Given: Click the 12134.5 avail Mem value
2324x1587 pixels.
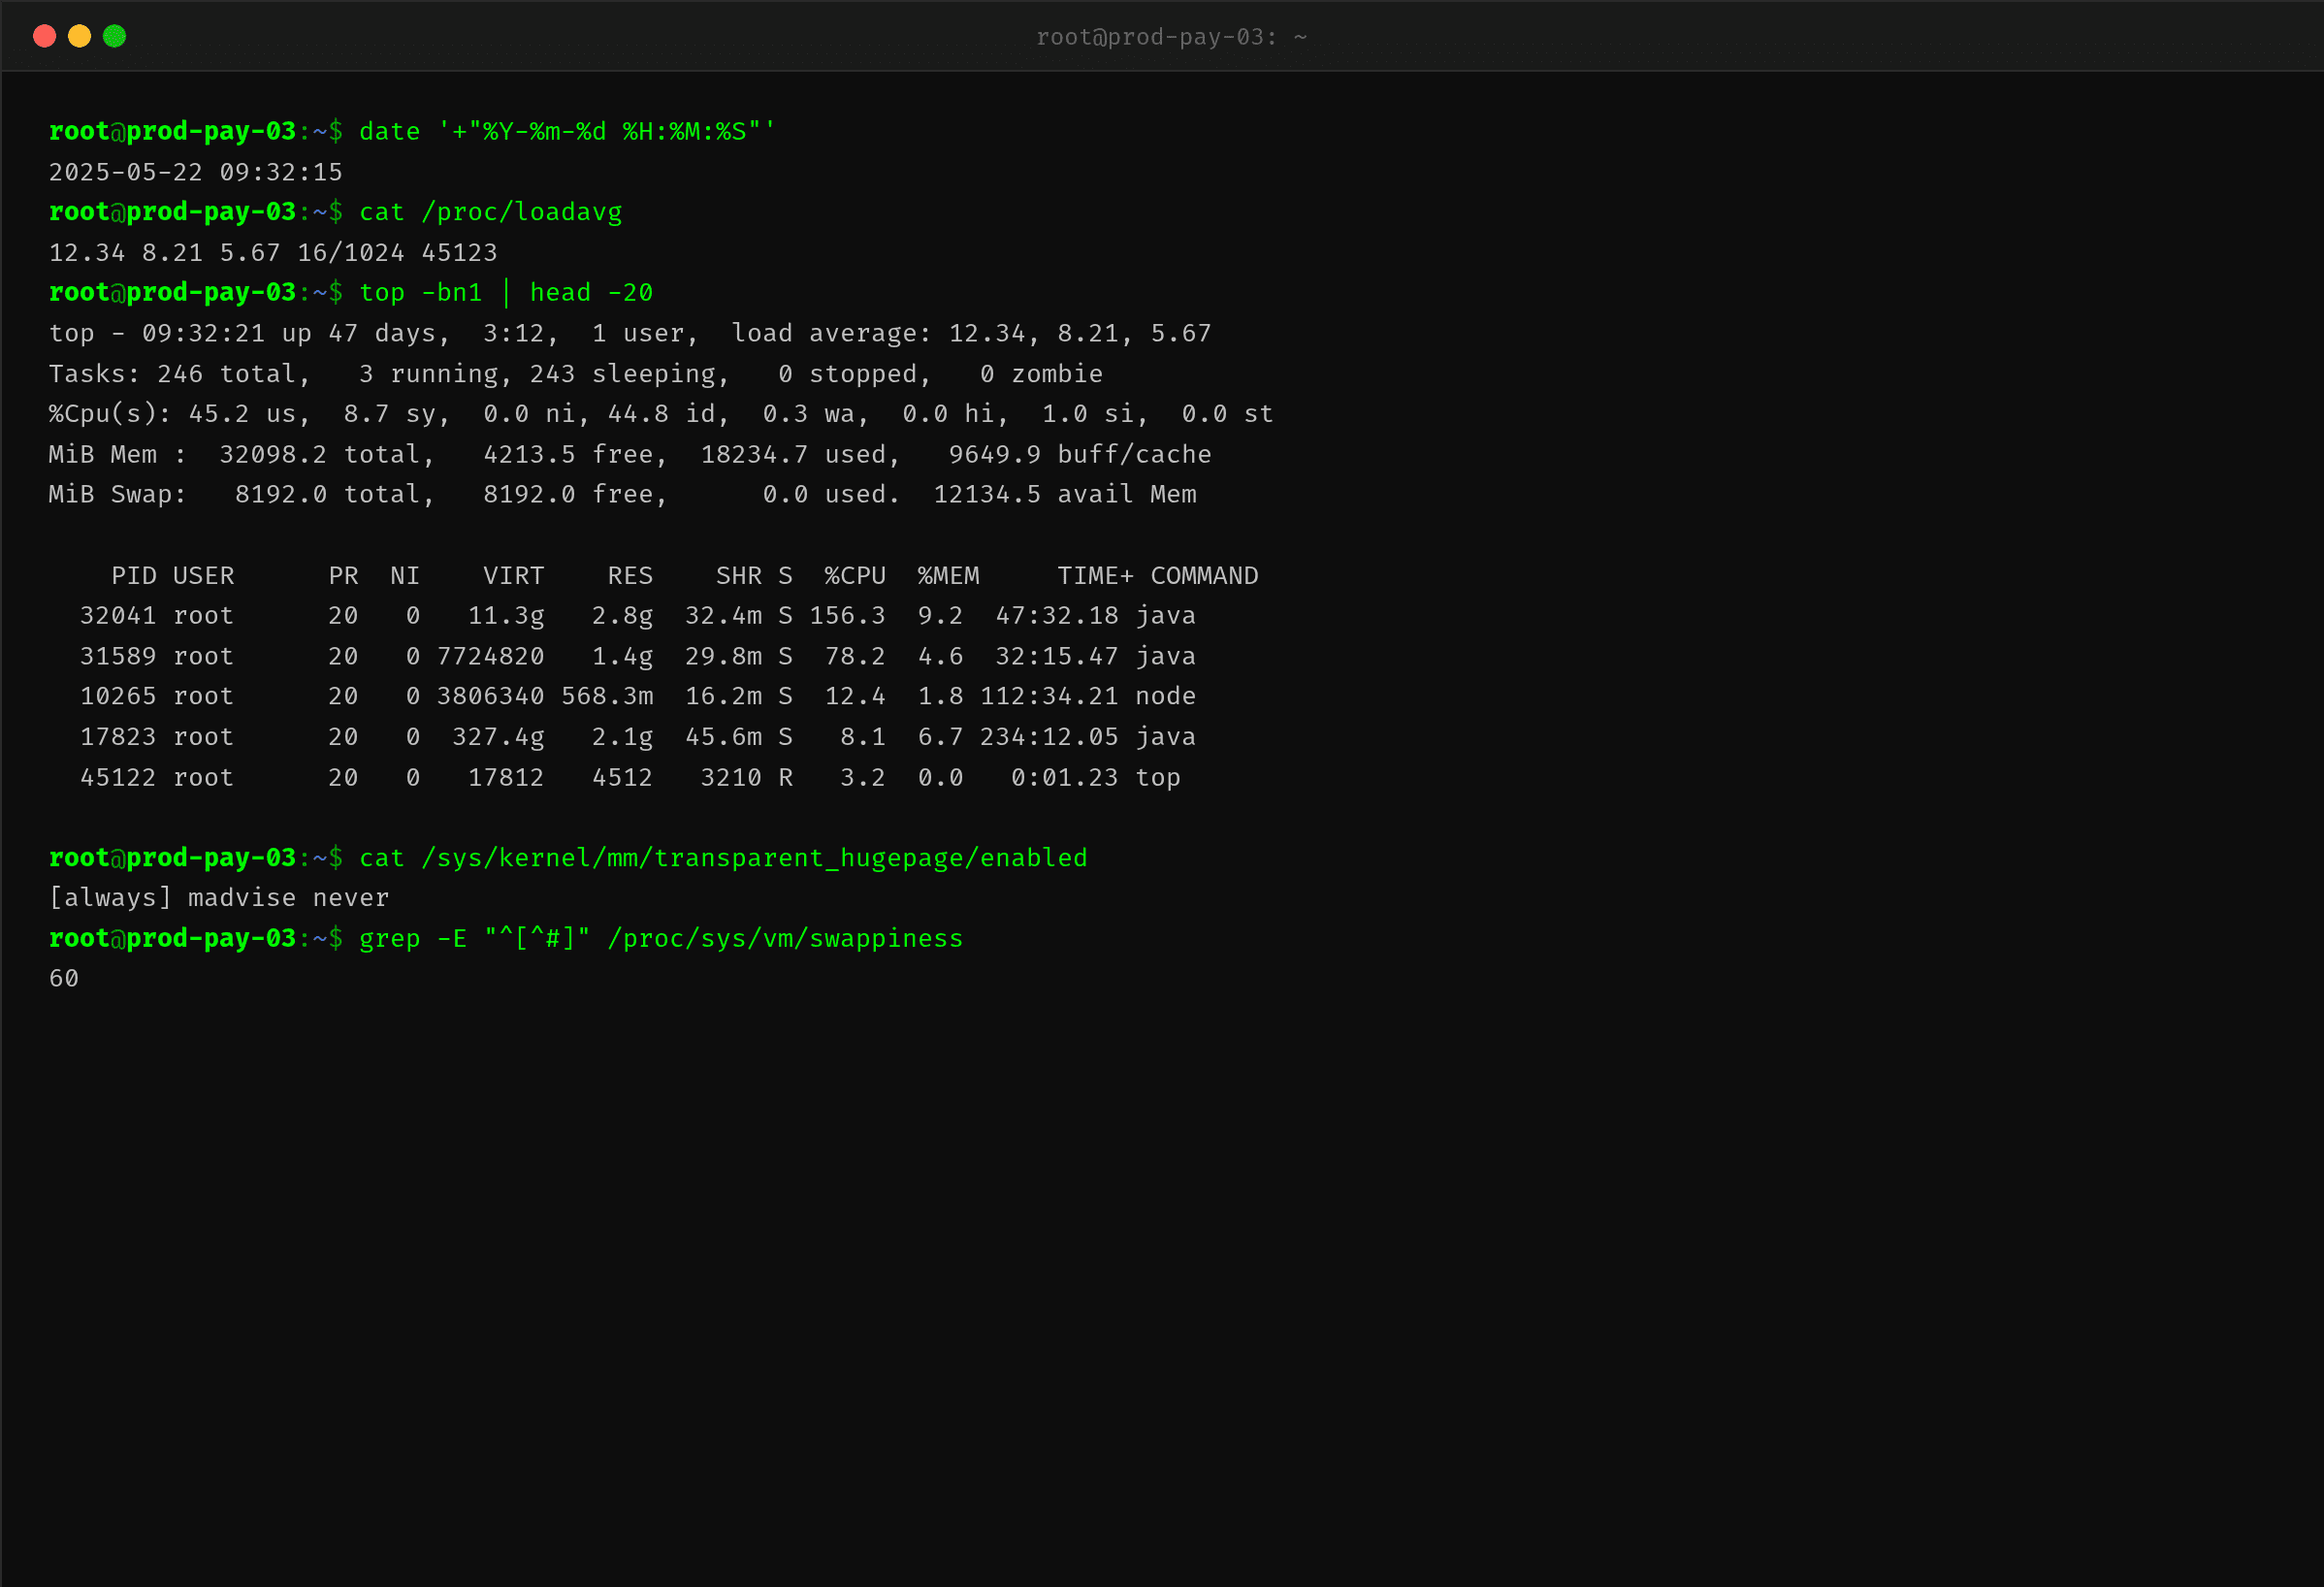Looking at the screenshot, I should (x=1064, y=494).
